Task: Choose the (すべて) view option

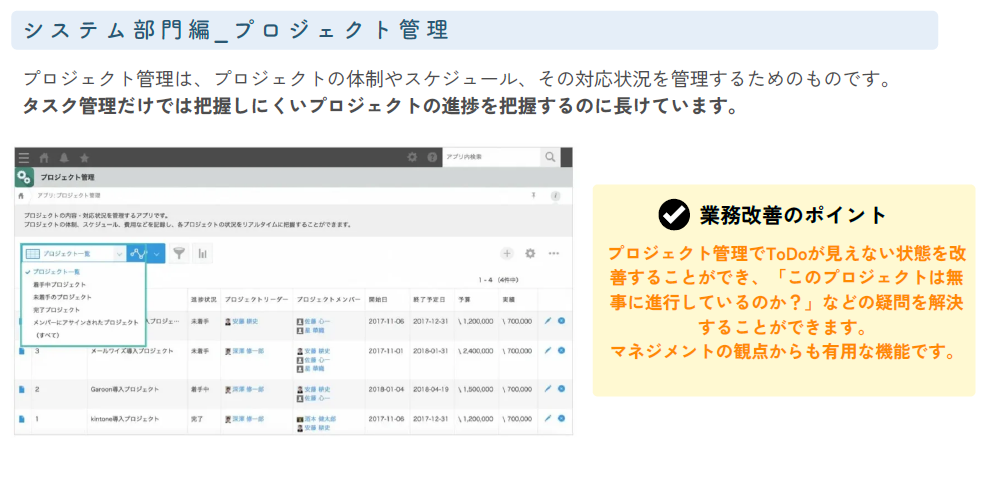Action: pos(47,335)
